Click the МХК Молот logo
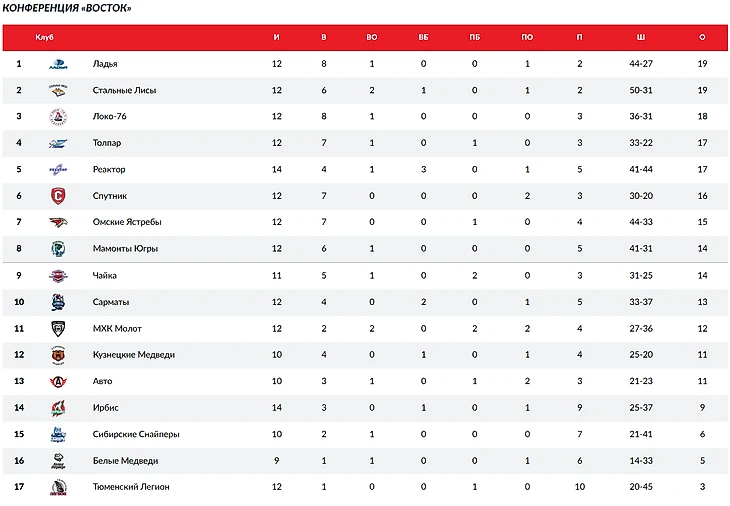The width and height of the screenshot is (730, 506). click(x=58, y=328)
